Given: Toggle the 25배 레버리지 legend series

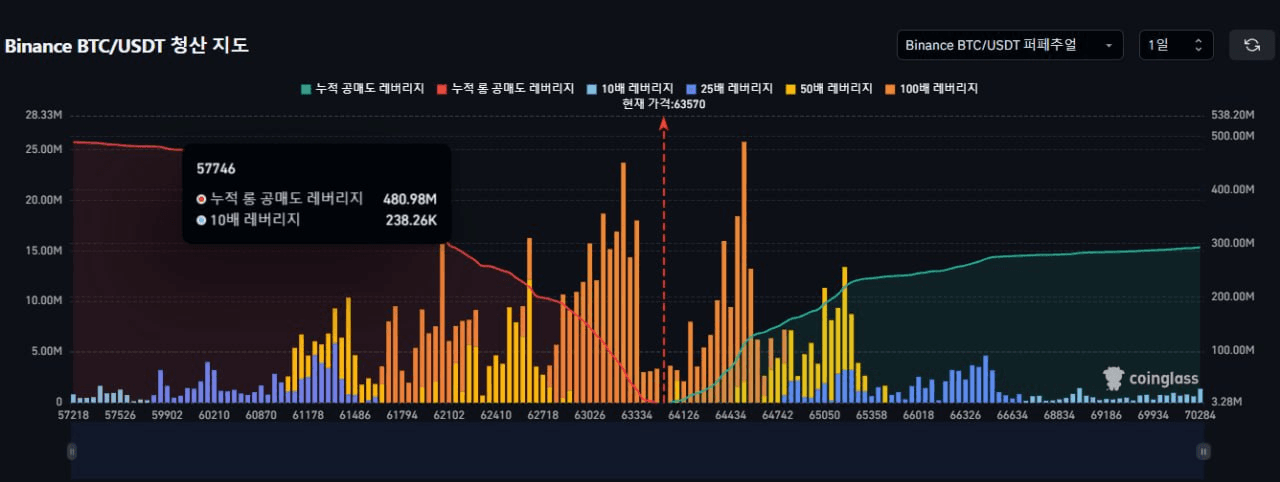Looking at the screenshot, I should tap(728, 88).
